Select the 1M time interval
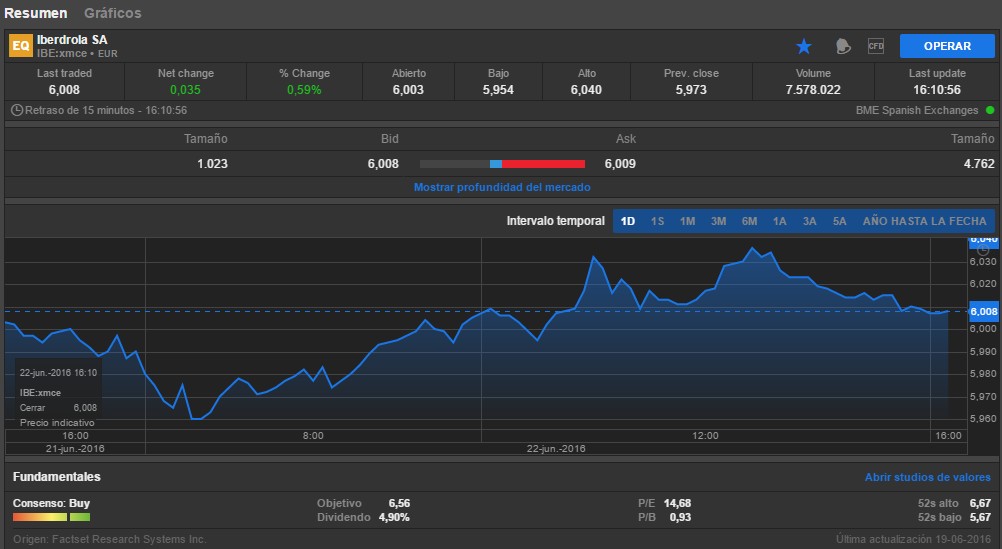The image size is (1002, 549). (x=688, y=221)
